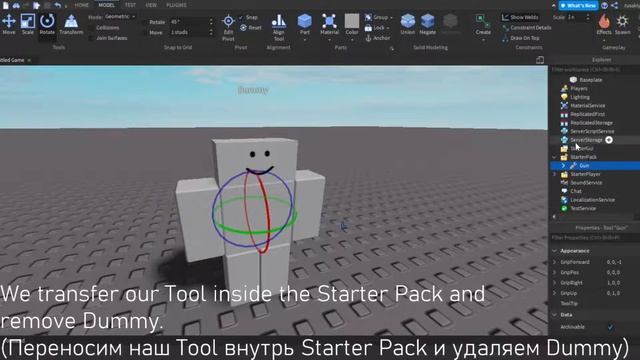Viewport: 640px width, 360px height.
Task: Click the Negate solid modeling icon
Action: (427, 21)
